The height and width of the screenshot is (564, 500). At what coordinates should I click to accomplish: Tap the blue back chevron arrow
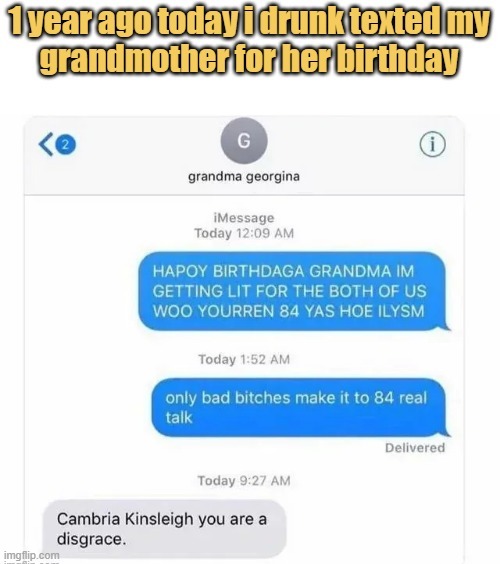pos(46,144)
